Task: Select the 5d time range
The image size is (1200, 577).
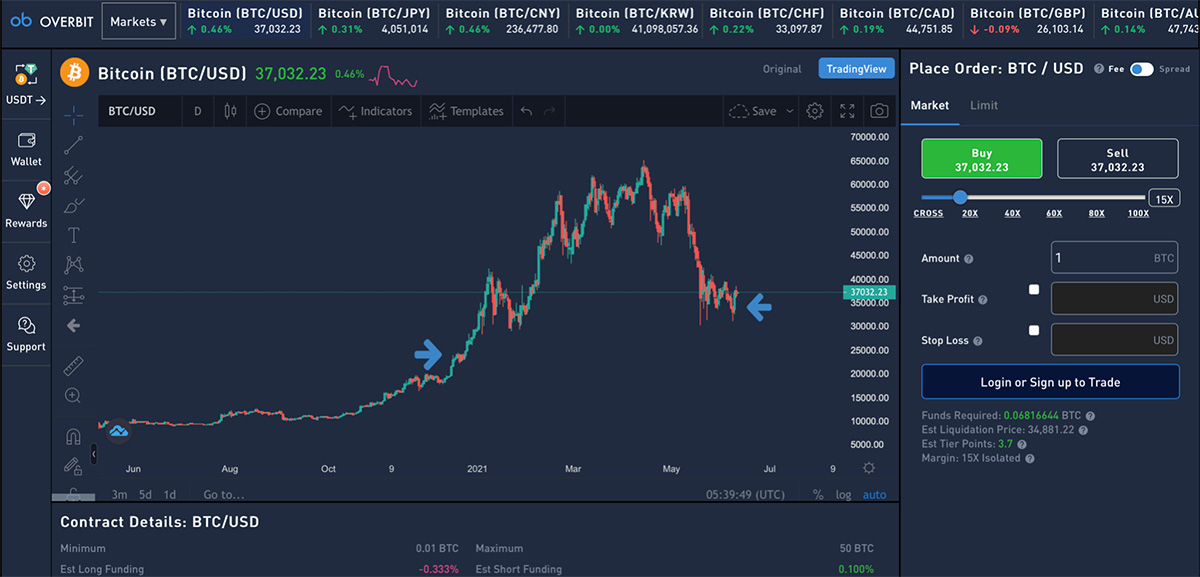Action: coord(145,494)
